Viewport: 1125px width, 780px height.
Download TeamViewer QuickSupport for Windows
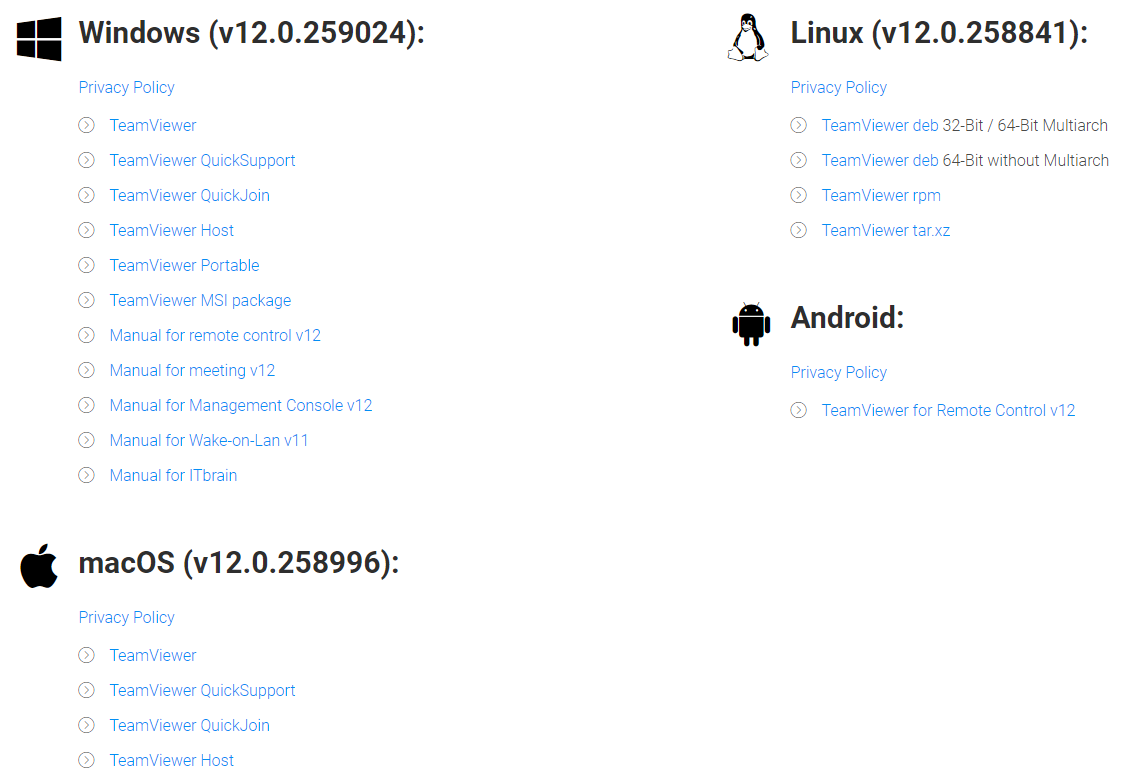(x=202, y=160)
